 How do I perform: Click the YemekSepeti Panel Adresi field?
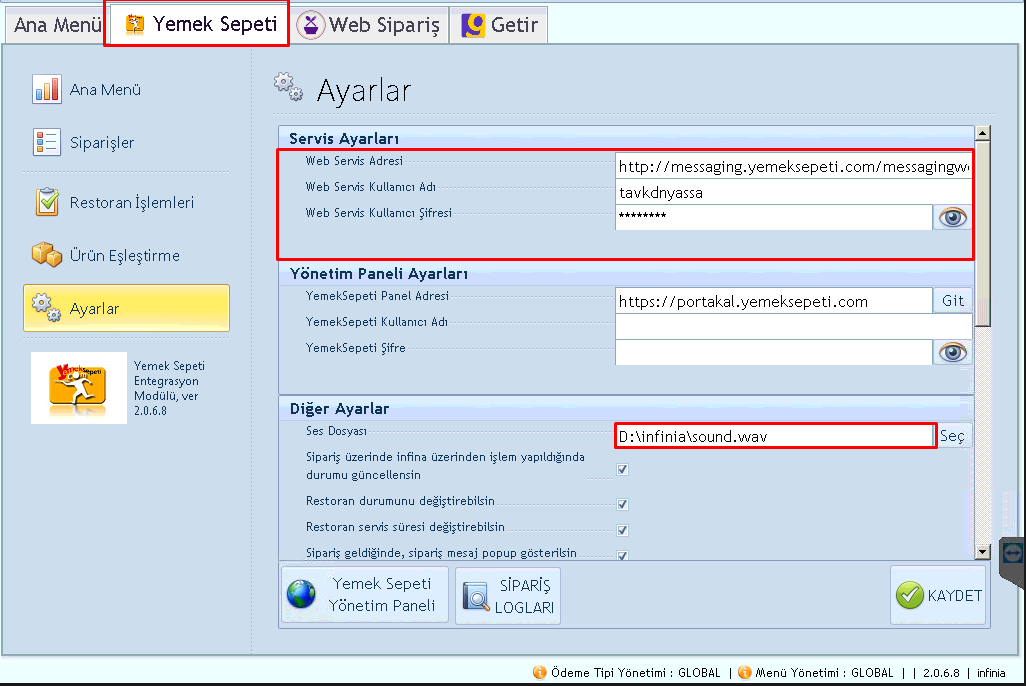(773, 301)
